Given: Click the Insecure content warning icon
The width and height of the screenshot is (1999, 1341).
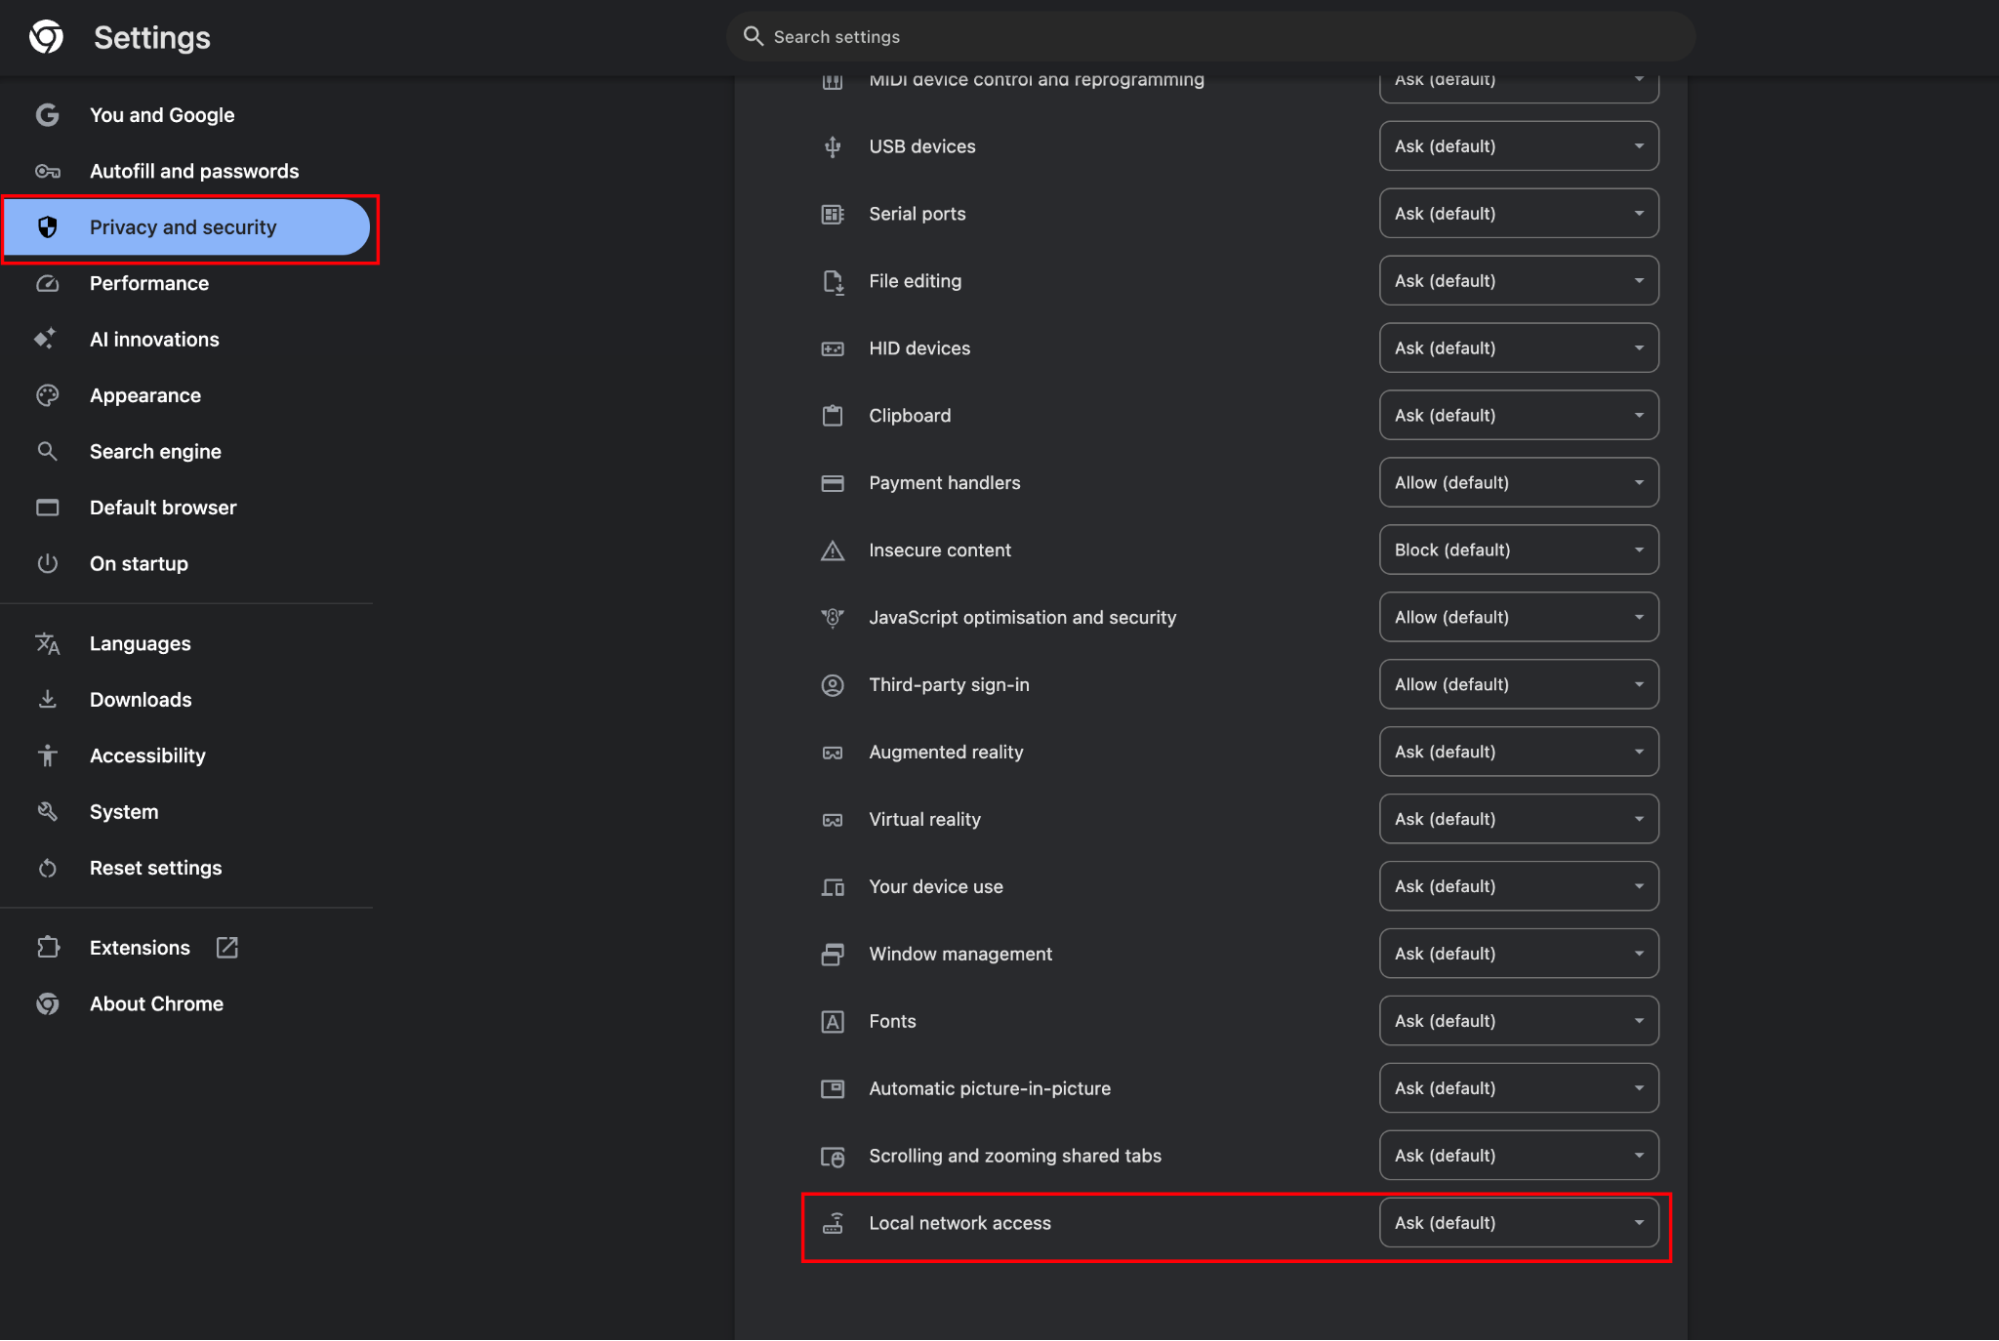Looking at the screenshot, I should point(832,551).
